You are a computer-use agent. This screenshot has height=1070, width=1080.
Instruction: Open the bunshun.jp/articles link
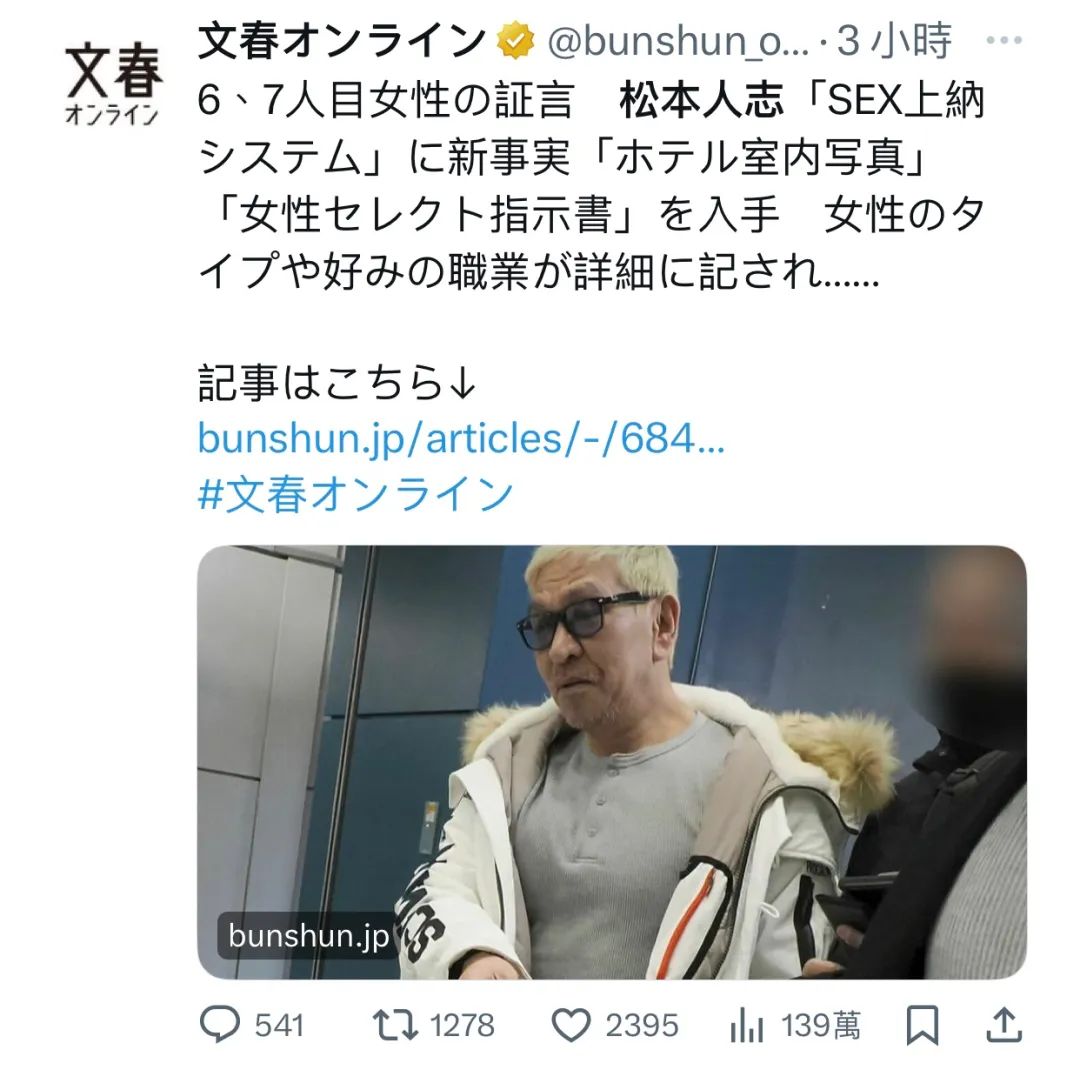(461, 438)
